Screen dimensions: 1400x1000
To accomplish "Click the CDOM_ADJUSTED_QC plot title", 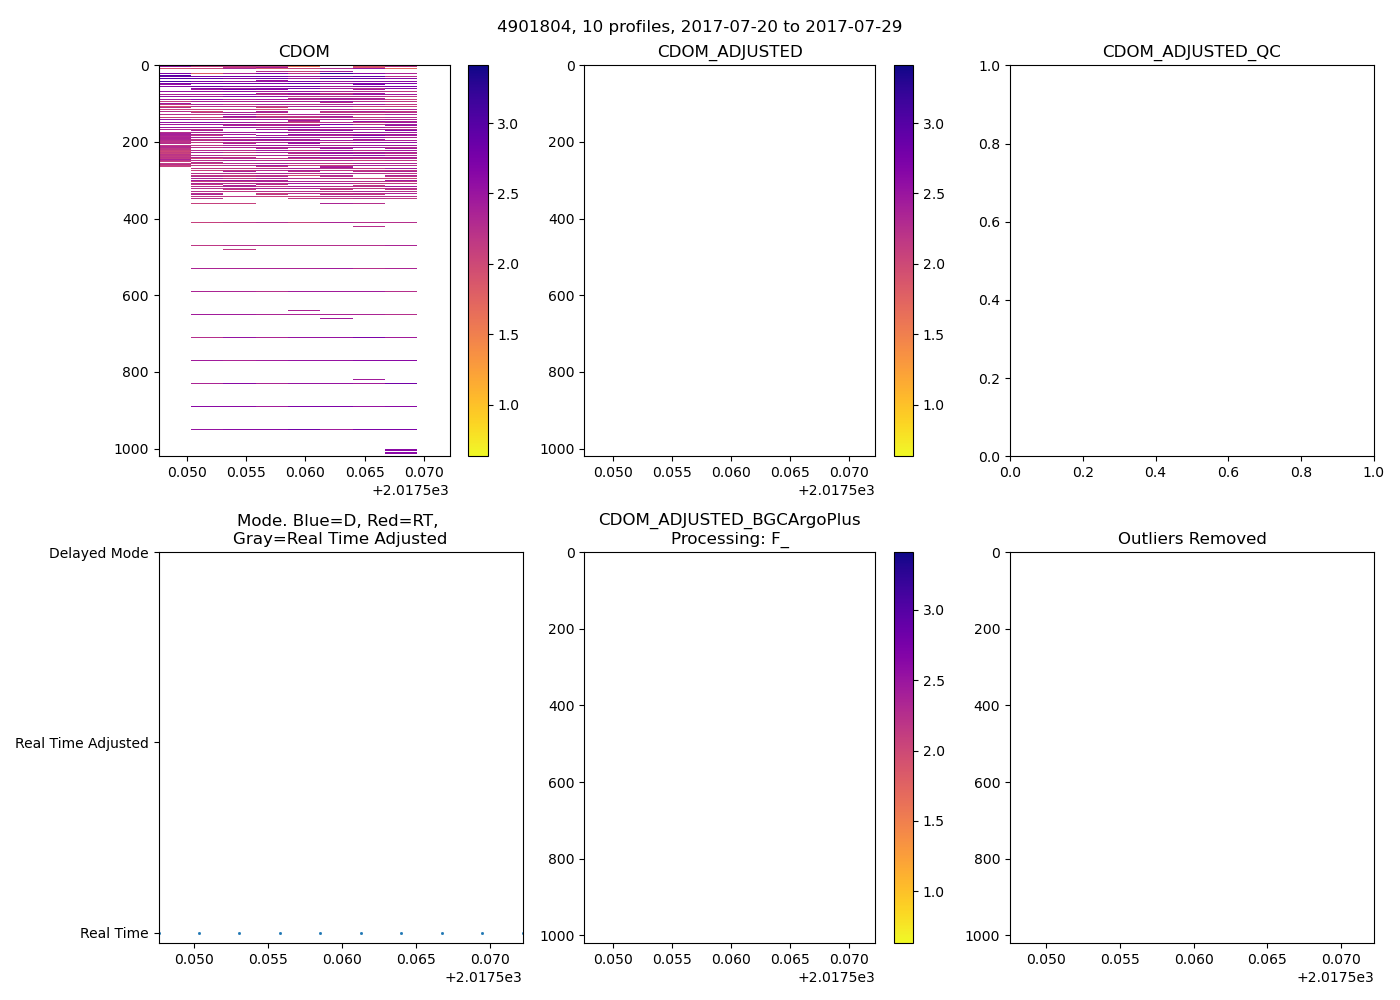I will click(x=1191, y=51).
